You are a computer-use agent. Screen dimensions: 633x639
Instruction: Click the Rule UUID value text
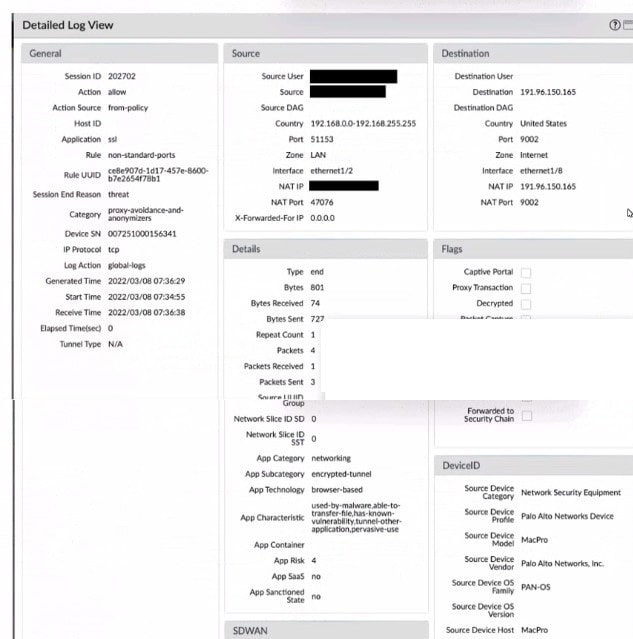tap(158, 175)
